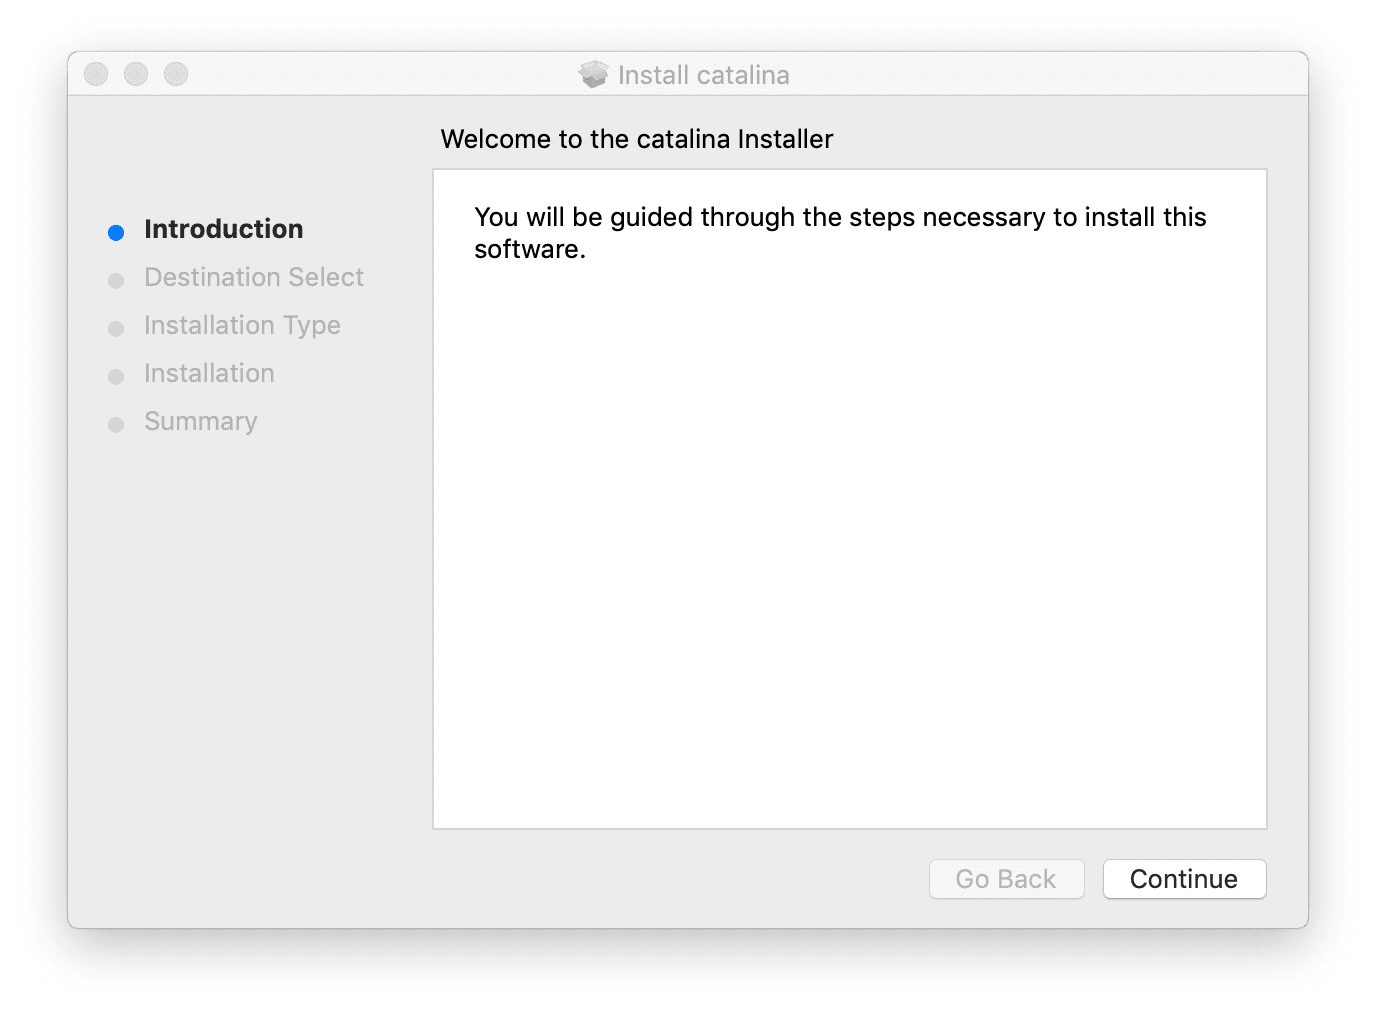Viewport: 1376px width, 1012px height.
Task: Click the "Install catalina" window title text
Action: (x=703, y=75)
